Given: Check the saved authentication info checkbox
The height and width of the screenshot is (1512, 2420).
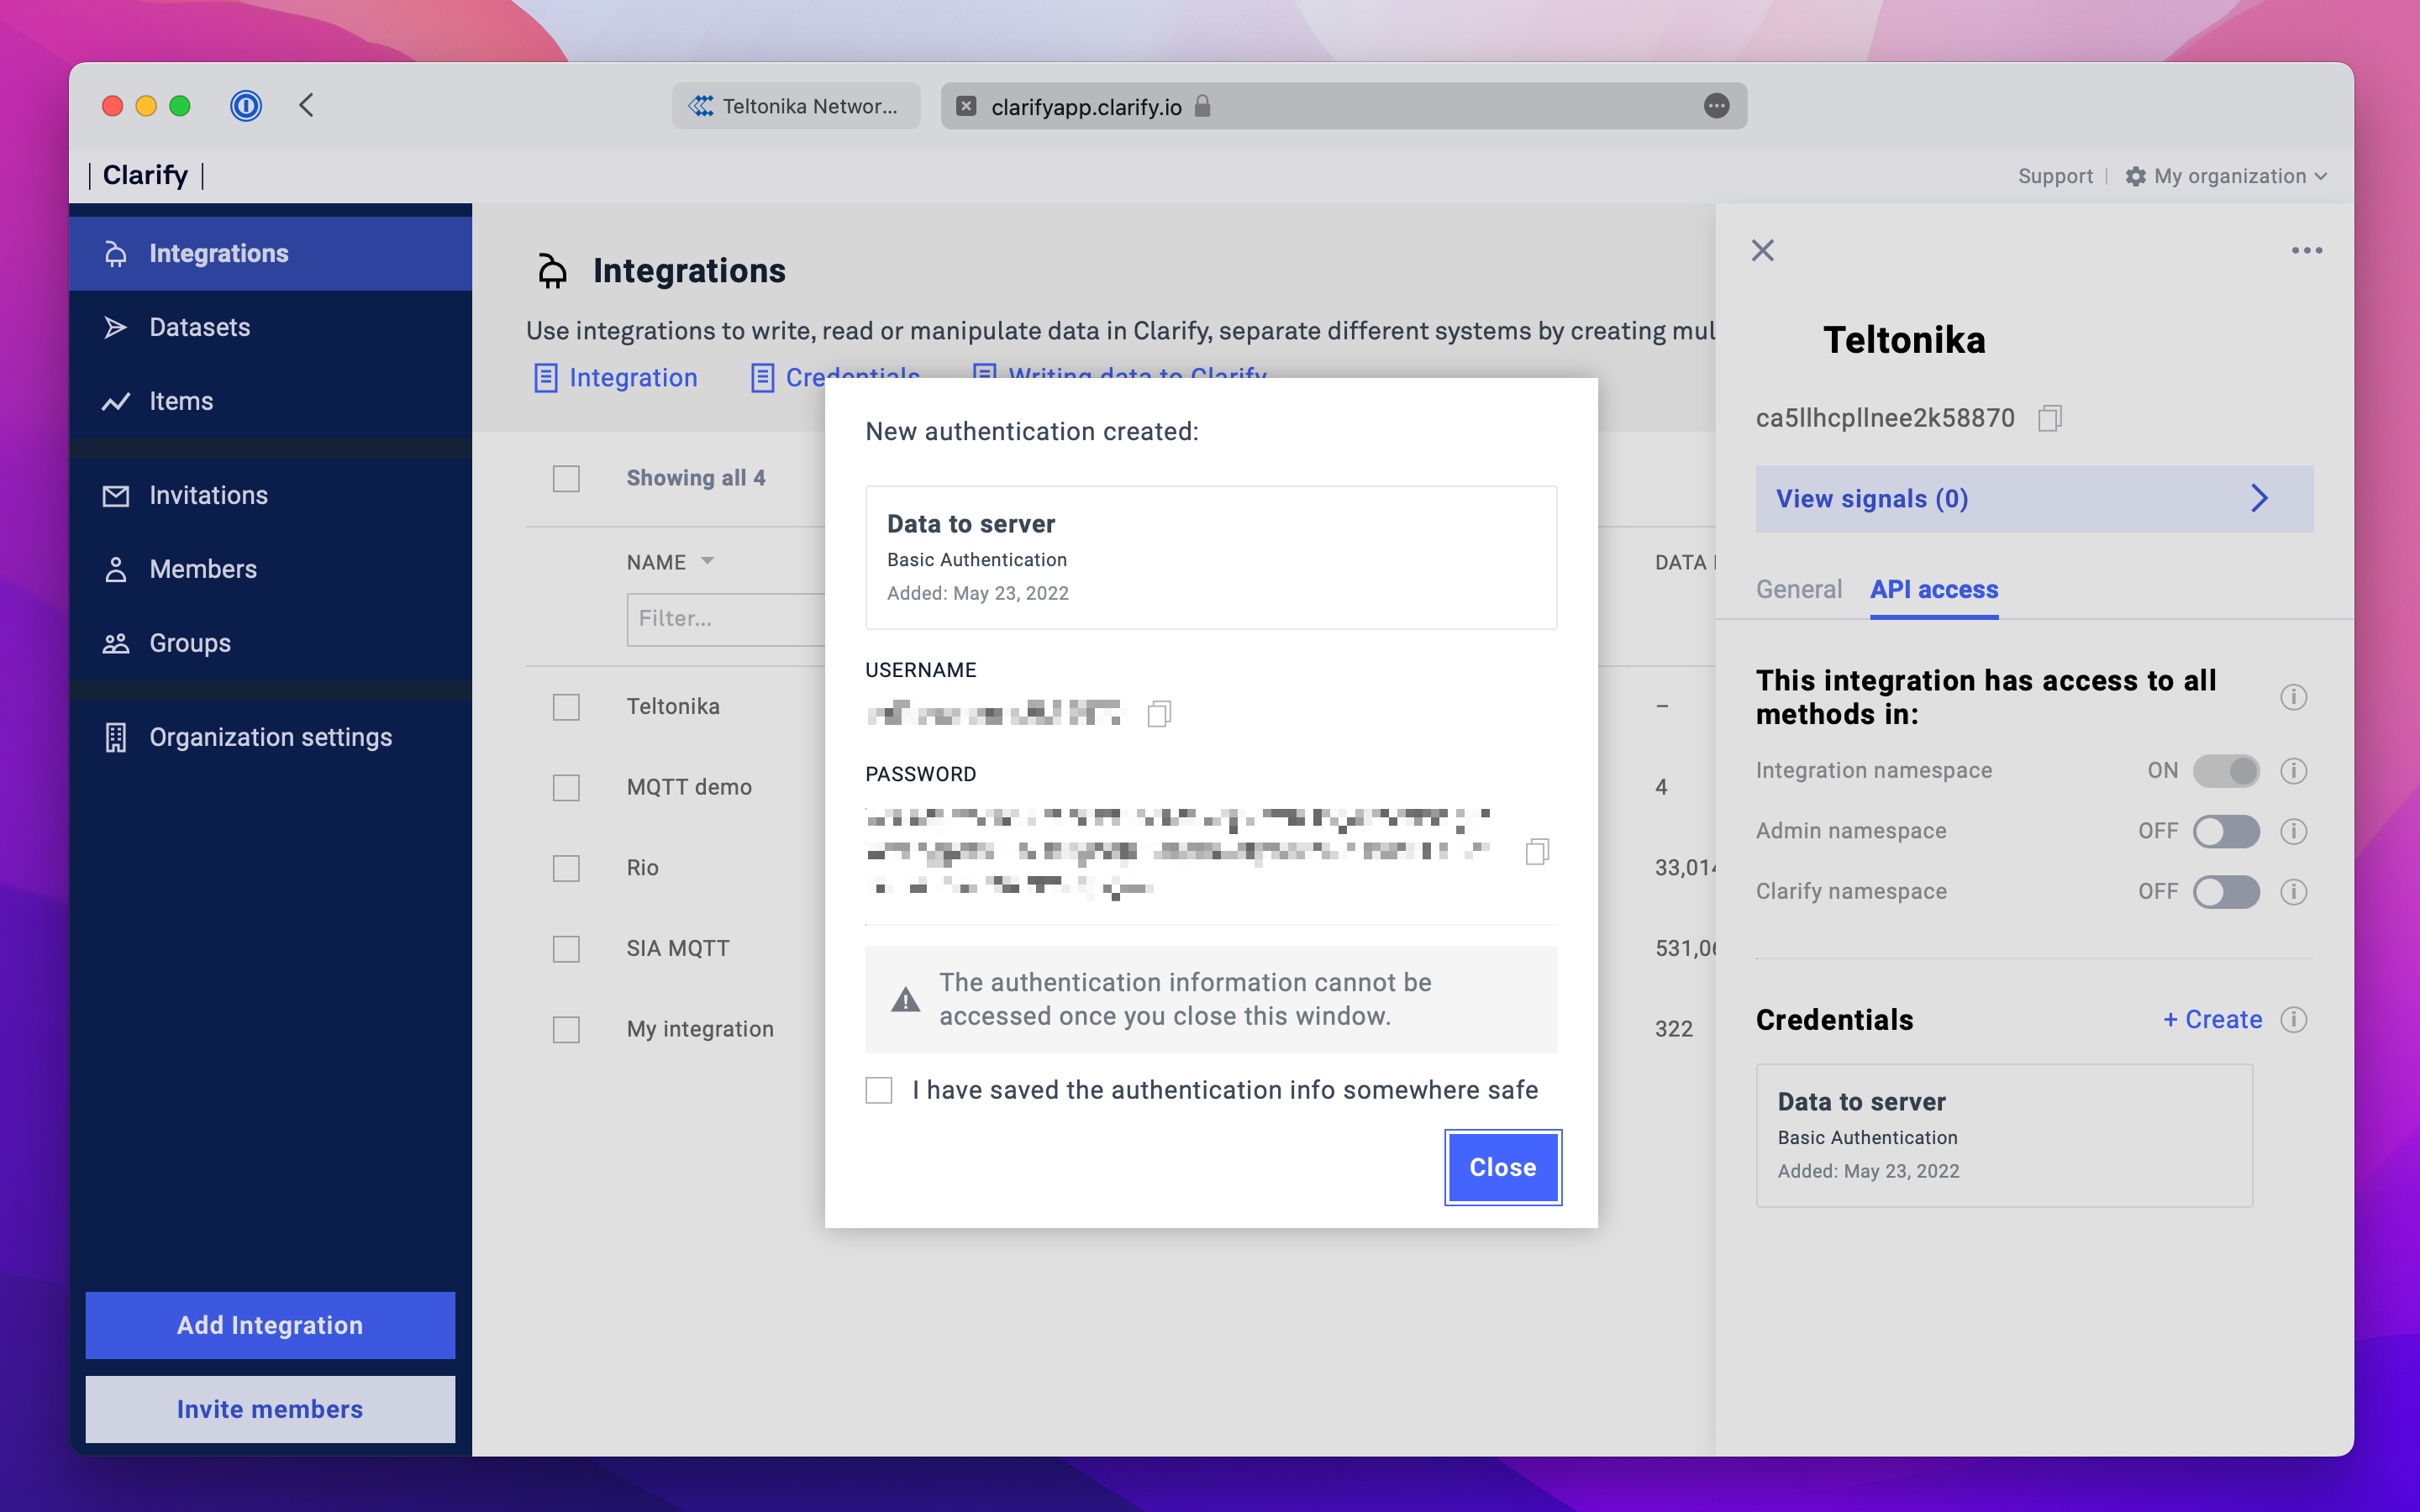Looking at the screenshot, I should [x=879, y=1090].
